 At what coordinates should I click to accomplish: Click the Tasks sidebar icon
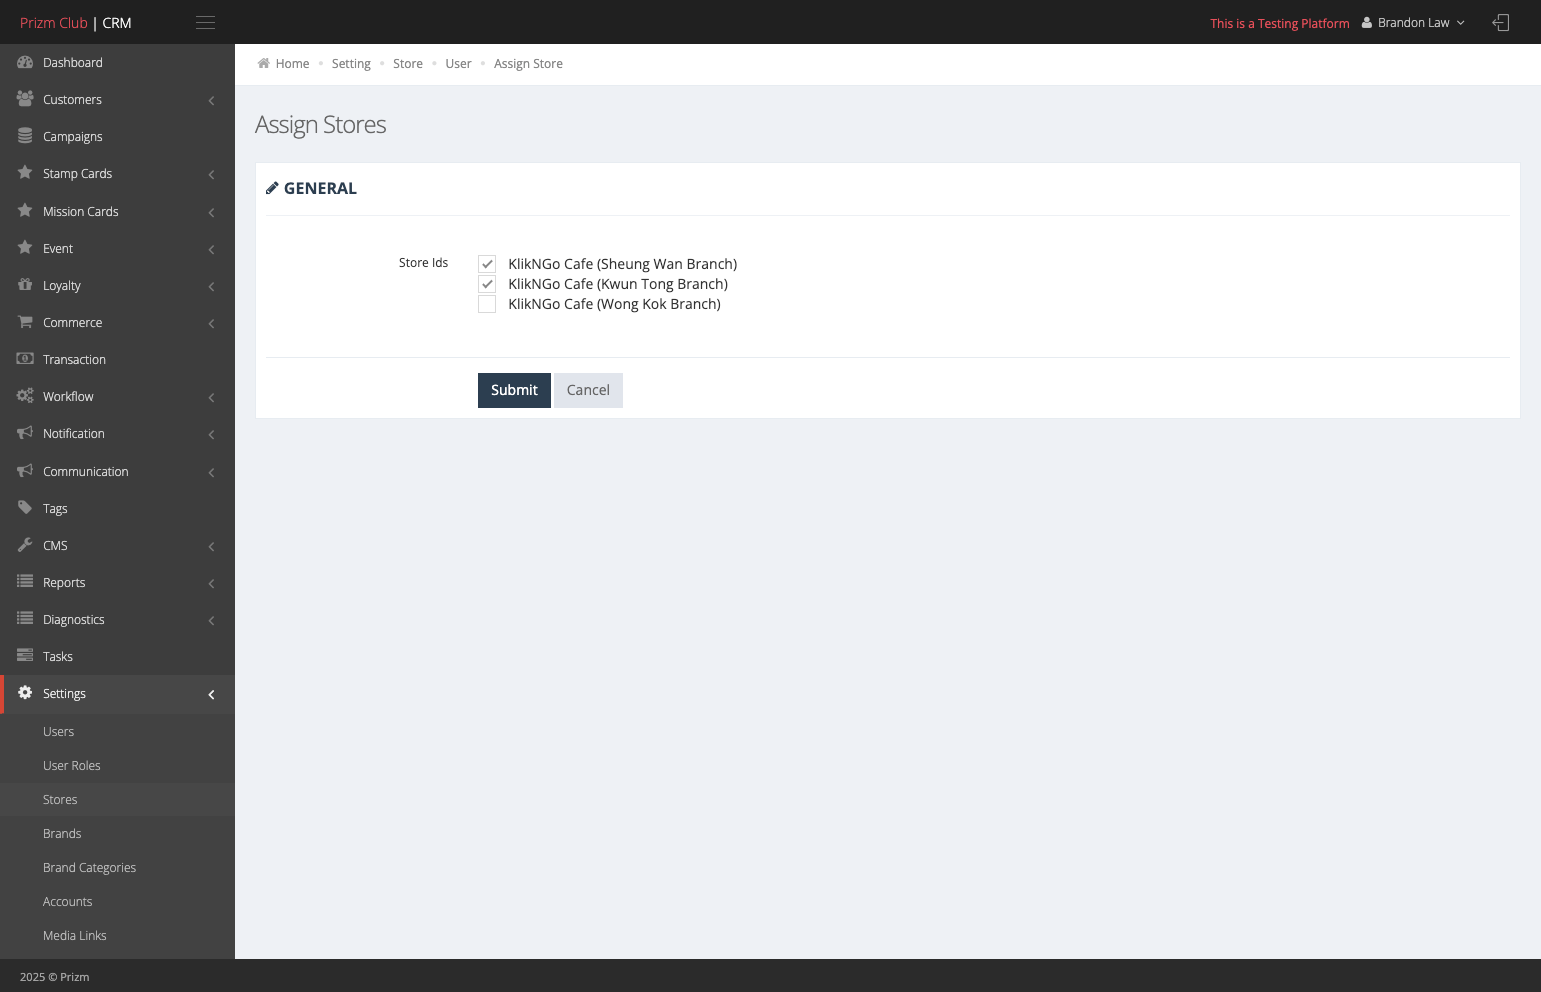[x=25, y=656]
